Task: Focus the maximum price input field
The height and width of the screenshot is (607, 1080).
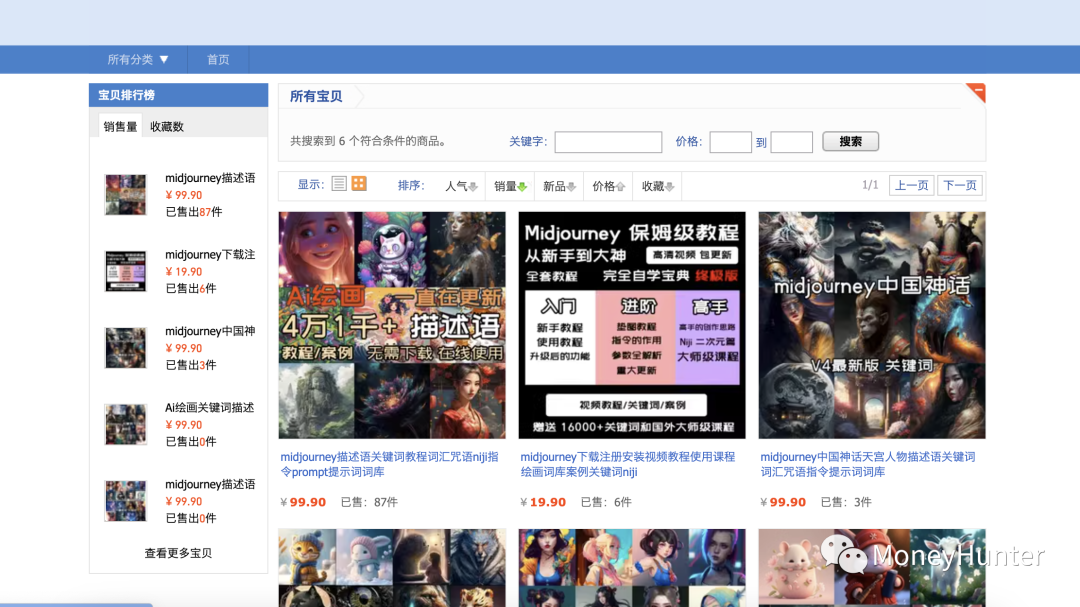Action: [791, 142]
